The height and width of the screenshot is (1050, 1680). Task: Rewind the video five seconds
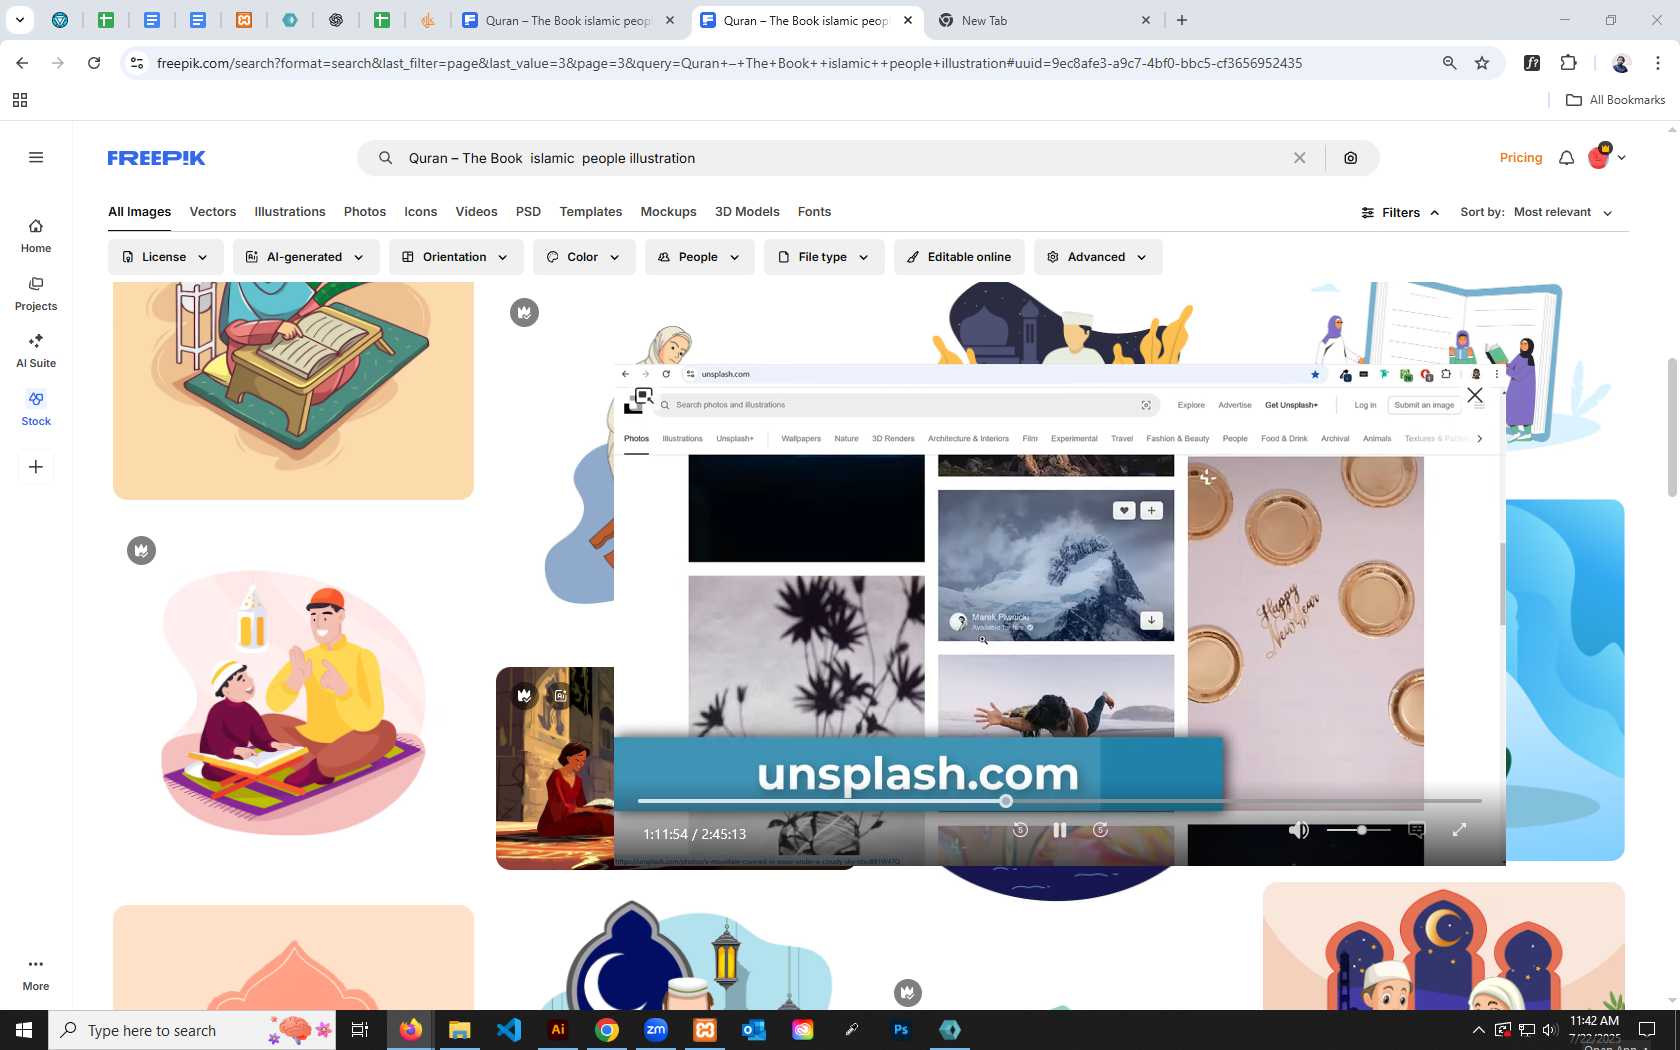[1020, 830]
